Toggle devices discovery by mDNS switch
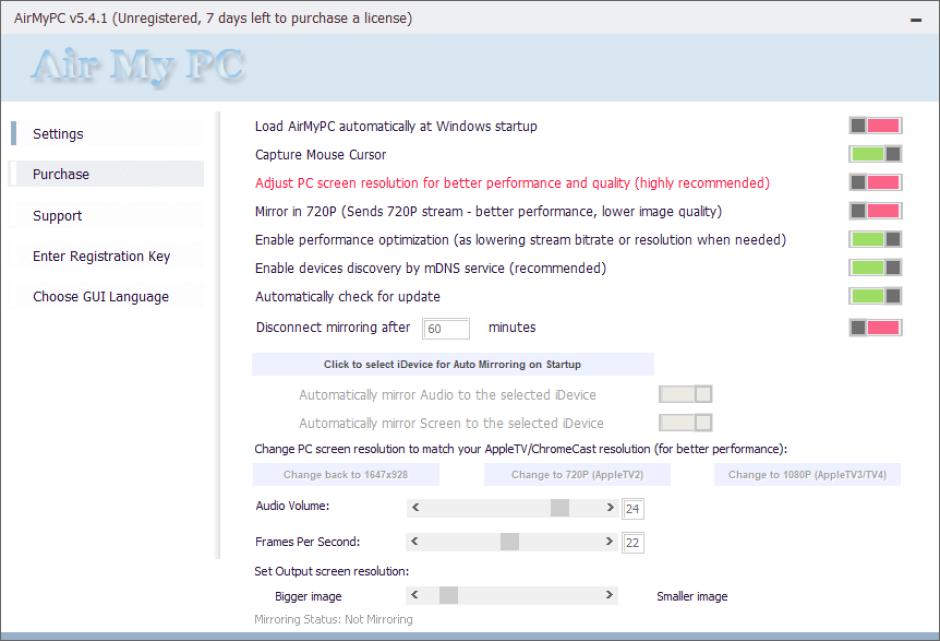This screenshot has width=940, height=641. click(875, 267)
